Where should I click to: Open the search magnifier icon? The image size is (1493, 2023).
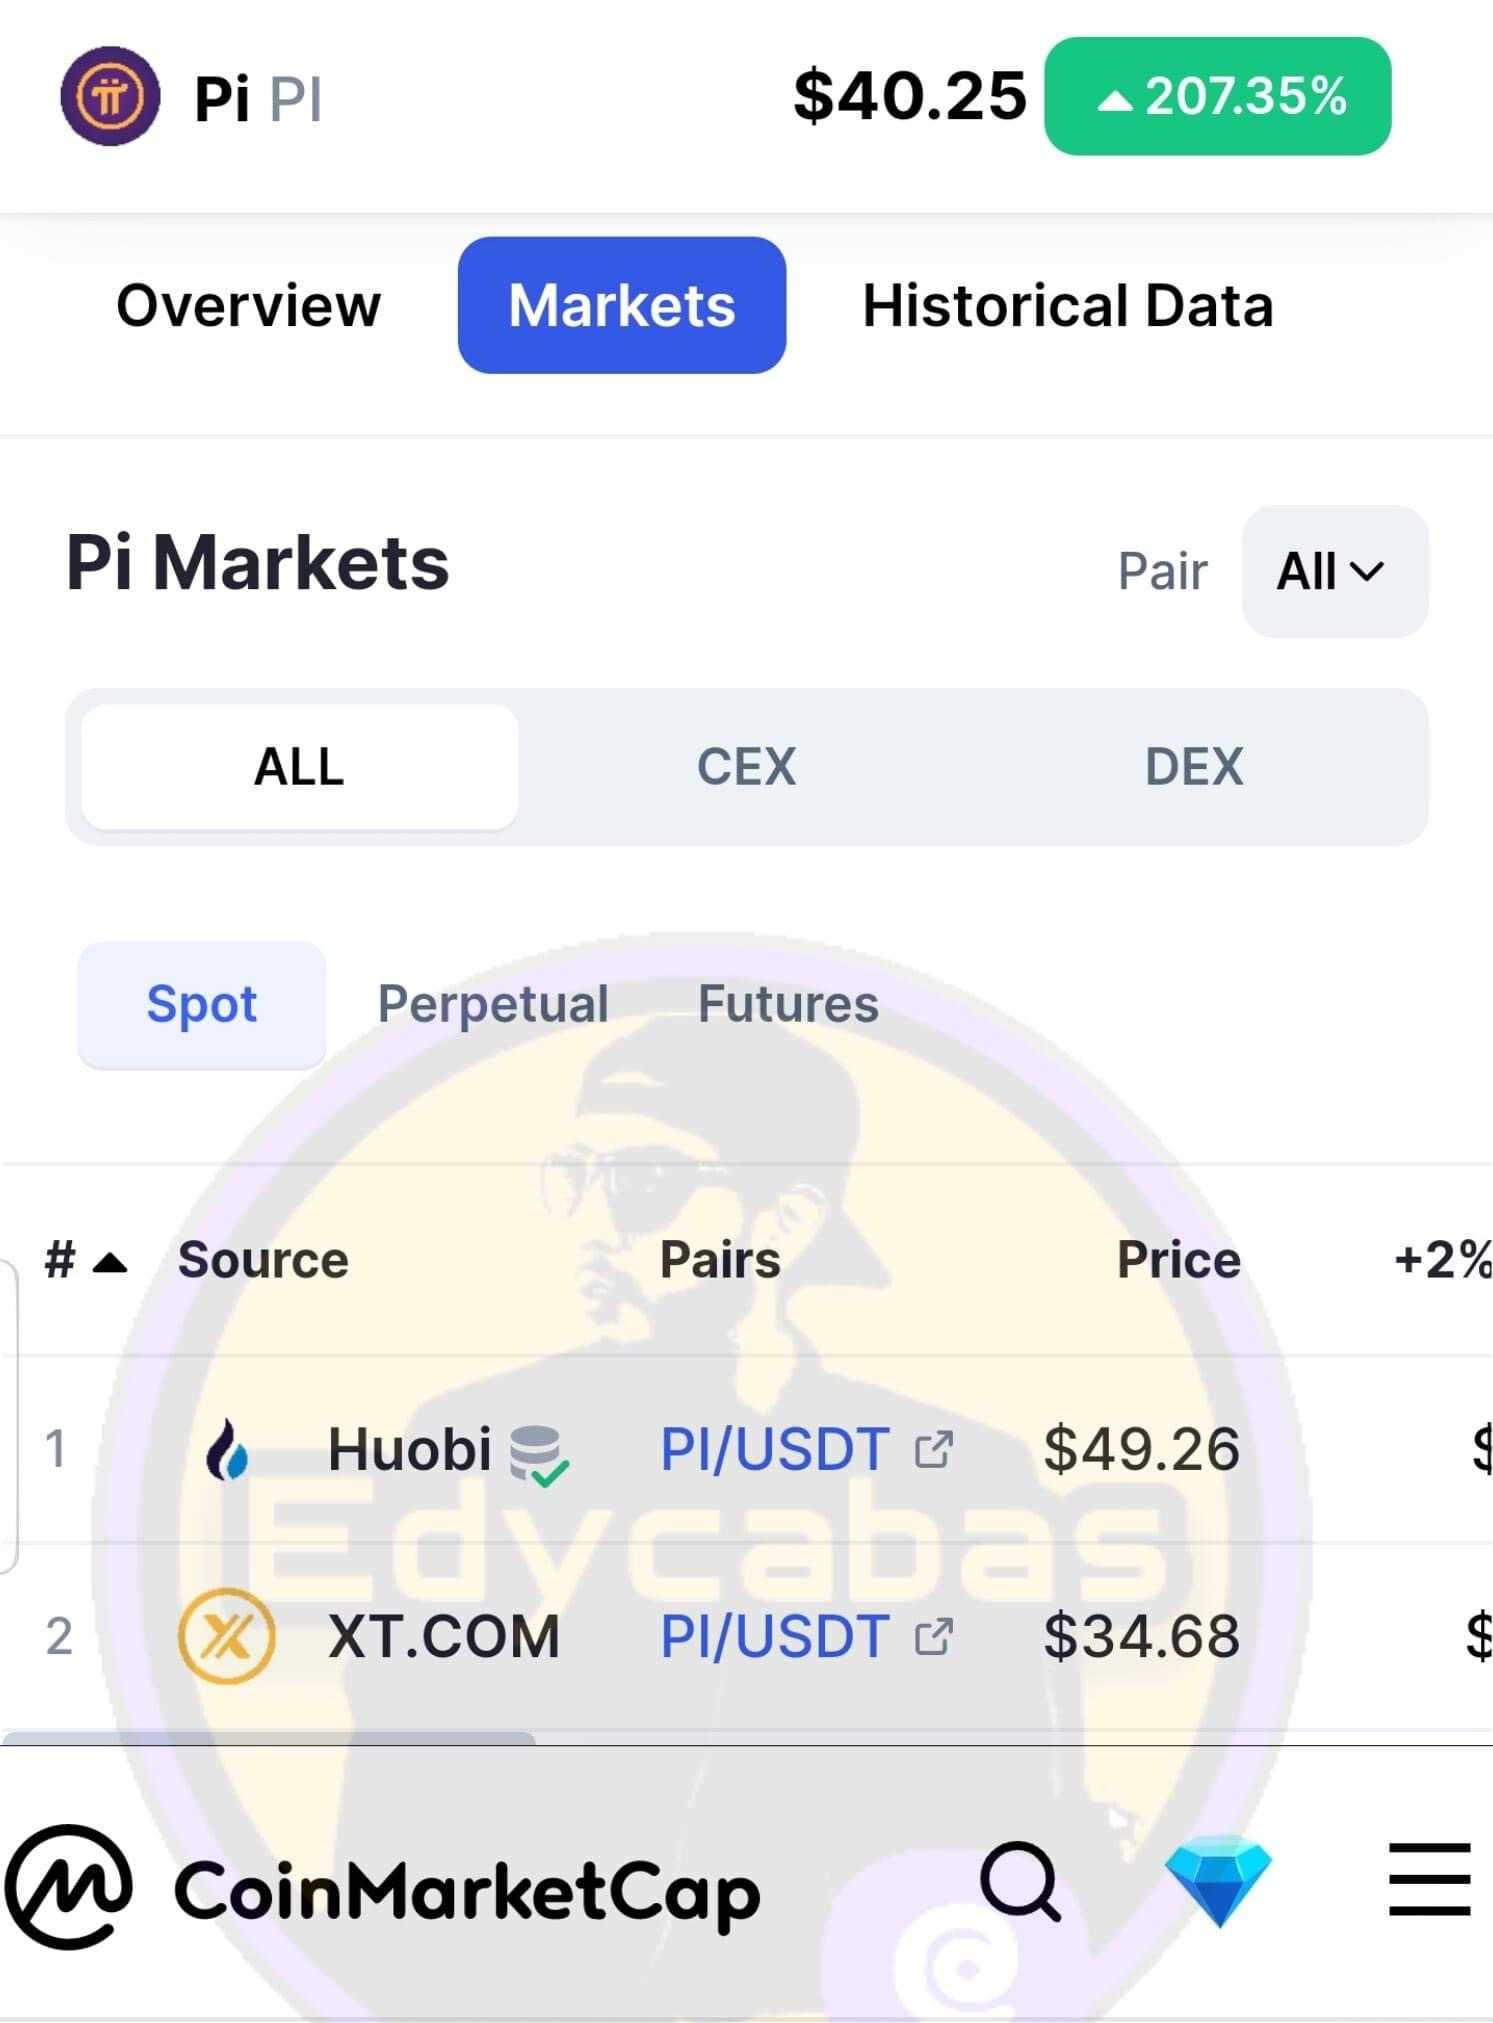pos(1021,1882)
